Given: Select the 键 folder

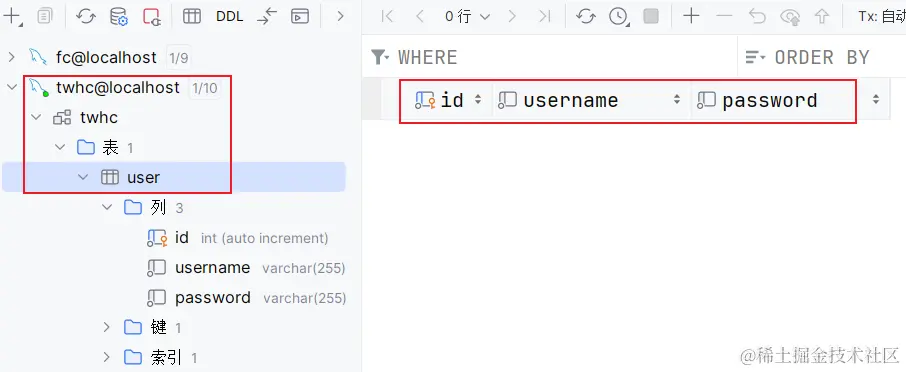Looking at the screenshot, I should (158, 328).
